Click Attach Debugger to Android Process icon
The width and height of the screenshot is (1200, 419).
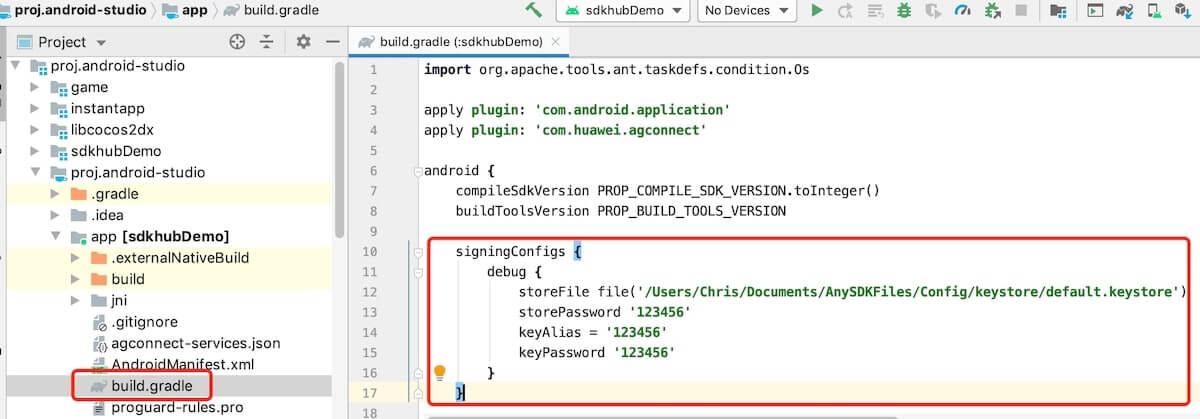click(x=991, y=10)
